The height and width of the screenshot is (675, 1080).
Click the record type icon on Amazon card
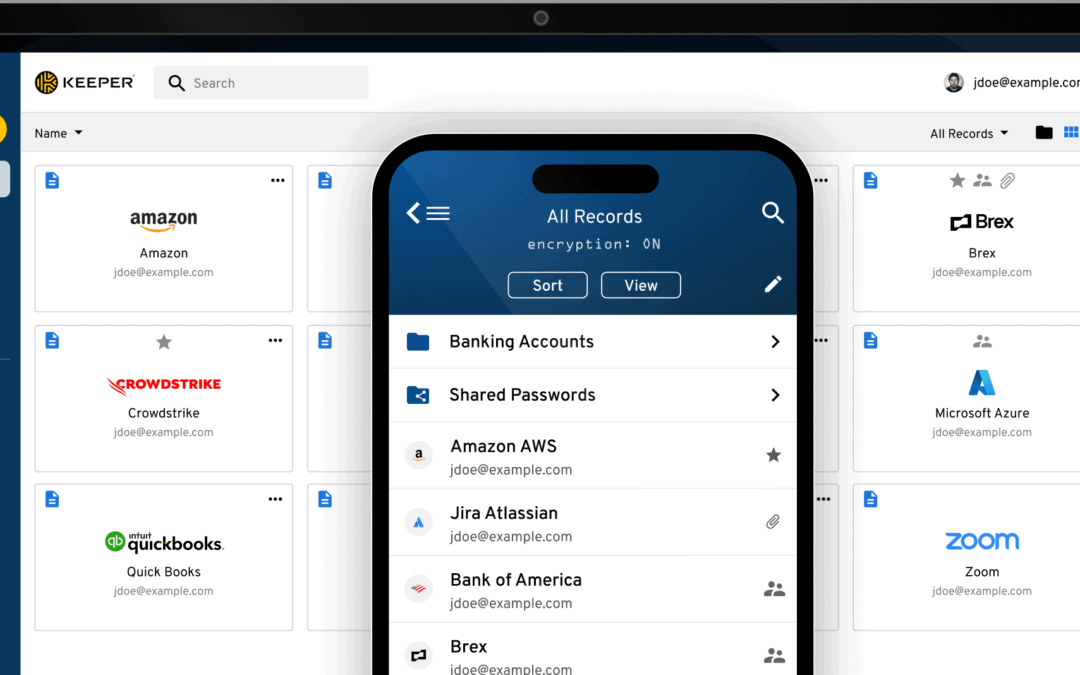coord(52,180)
